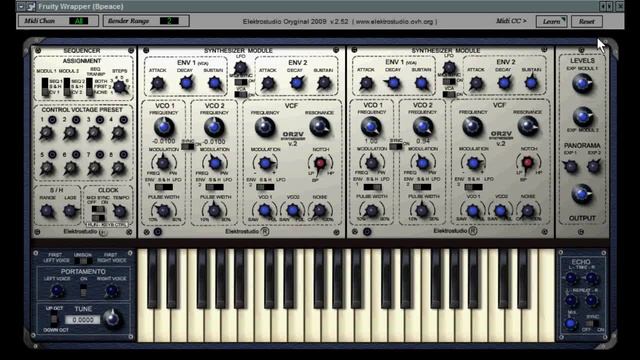This screenshot has width=640, height=360.
Task: Click the OUTPUT level knob
Action: [582, 194]
